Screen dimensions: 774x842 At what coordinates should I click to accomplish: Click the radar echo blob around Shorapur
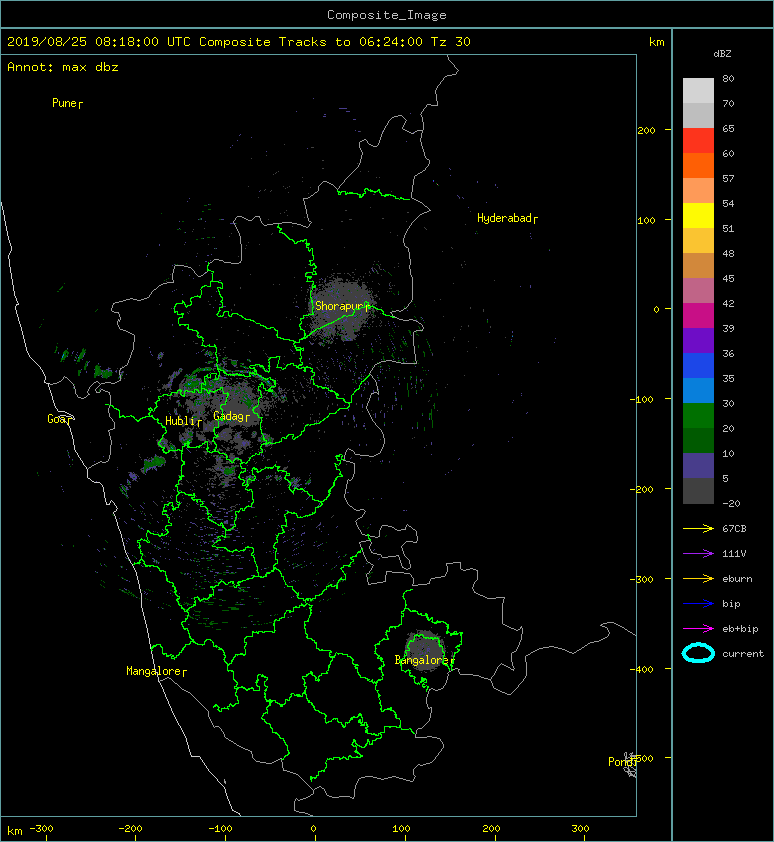pyautogui.click(x=343, y=307)
